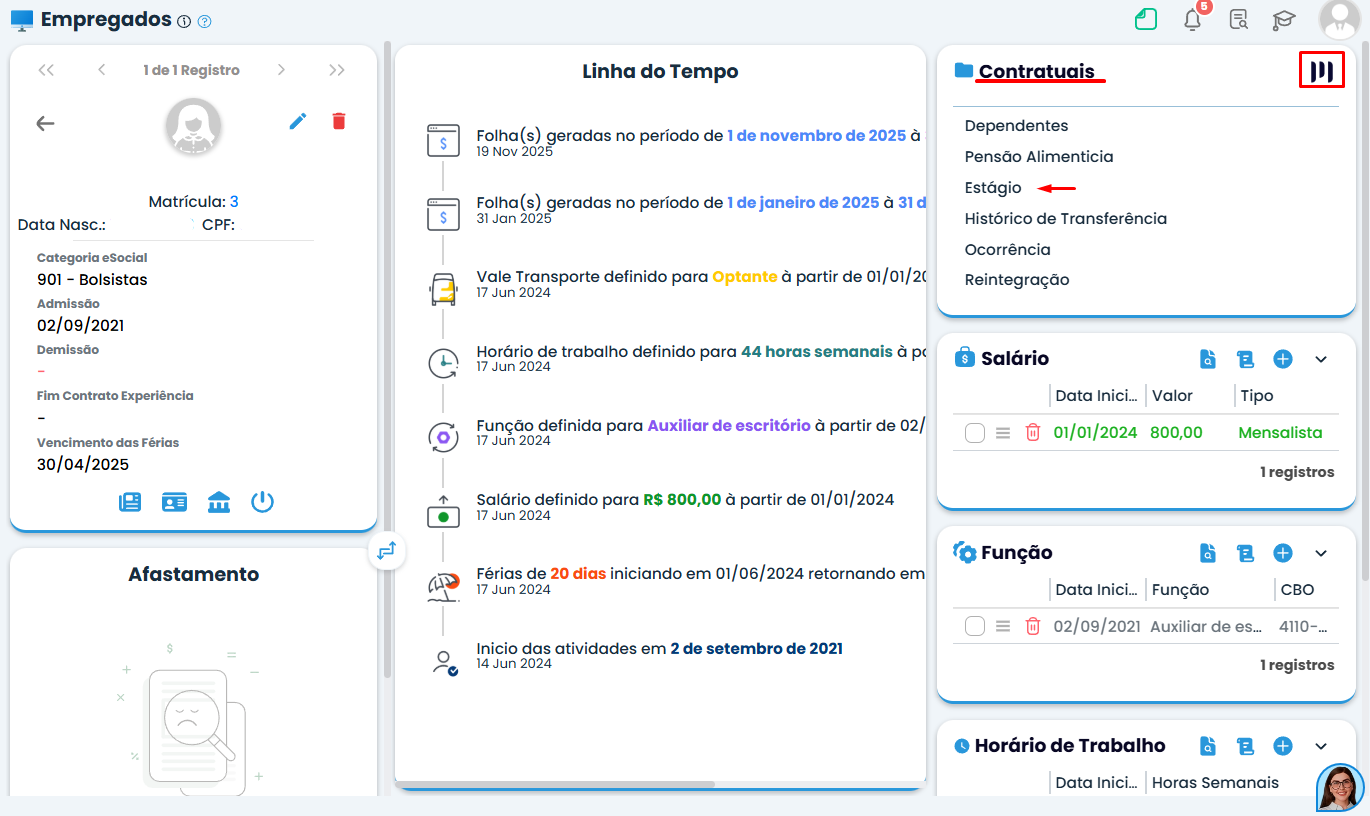The height and width of the screenshot is (816, 1370).
Task: Open row menu for 02/09/2021 function entry
Action: (x=1003, y=626)
